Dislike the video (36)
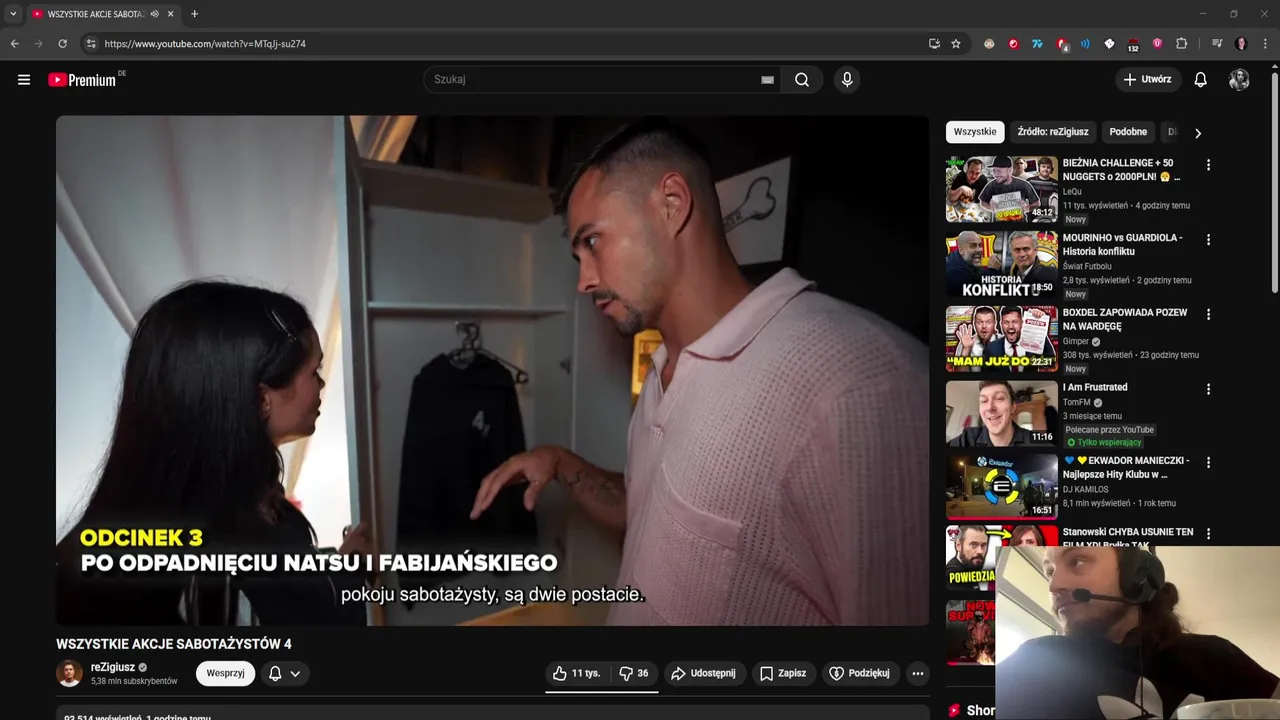Screen dimensions: 1280x720 tap(634, 673)
